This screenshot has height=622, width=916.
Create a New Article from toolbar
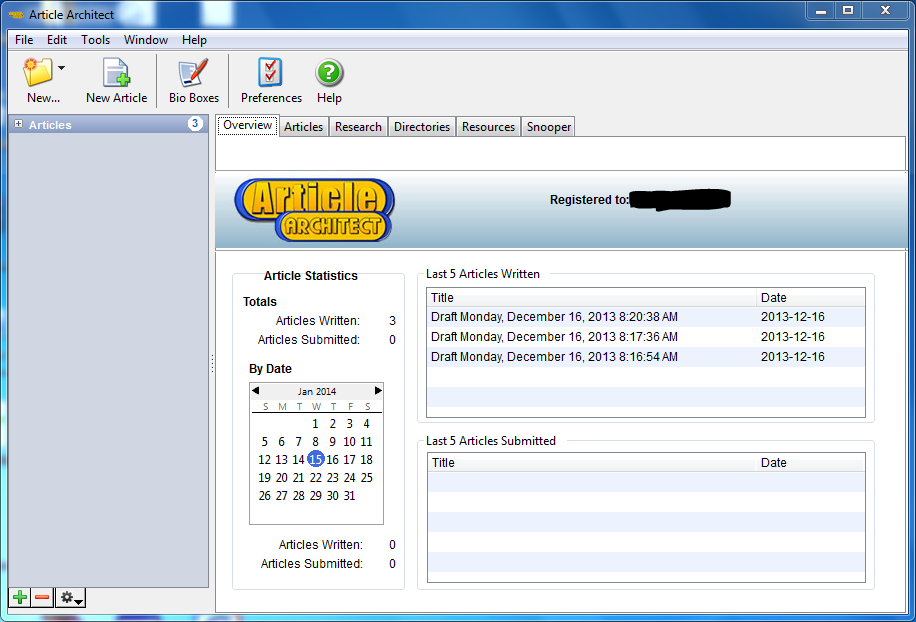(116, 81)
